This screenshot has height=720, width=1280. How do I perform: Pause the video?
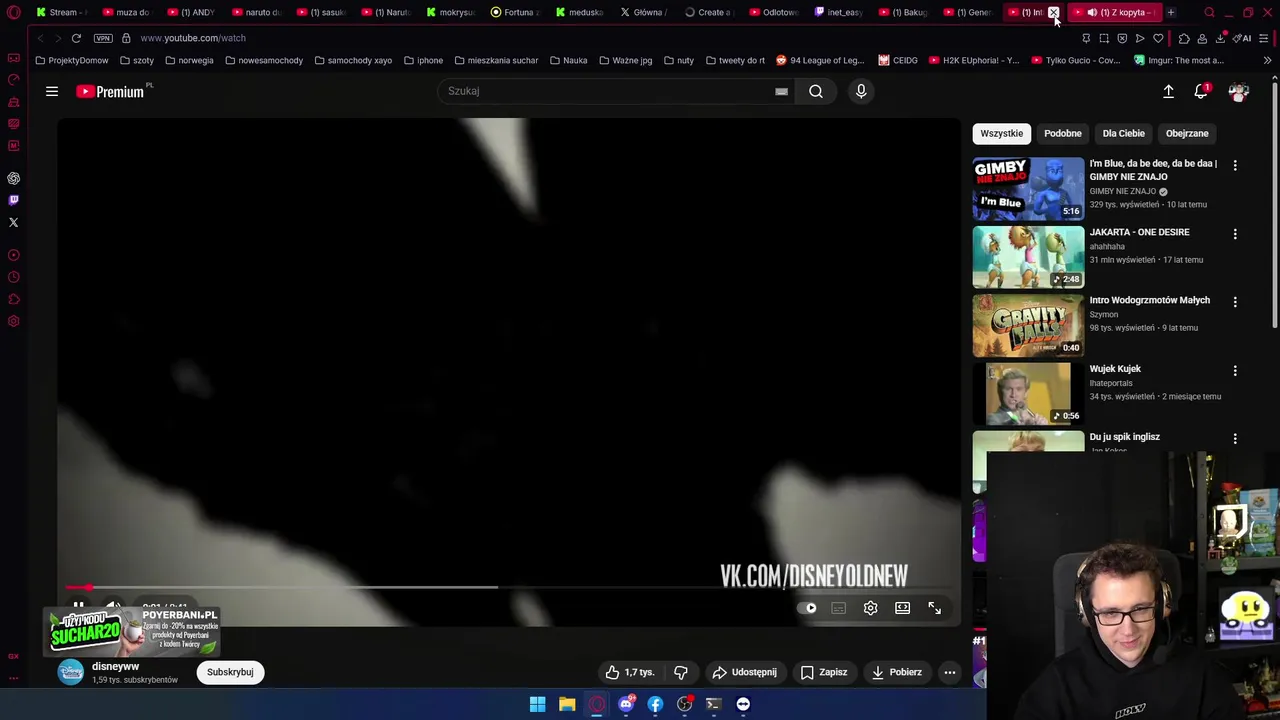click(x=78, y=607)
